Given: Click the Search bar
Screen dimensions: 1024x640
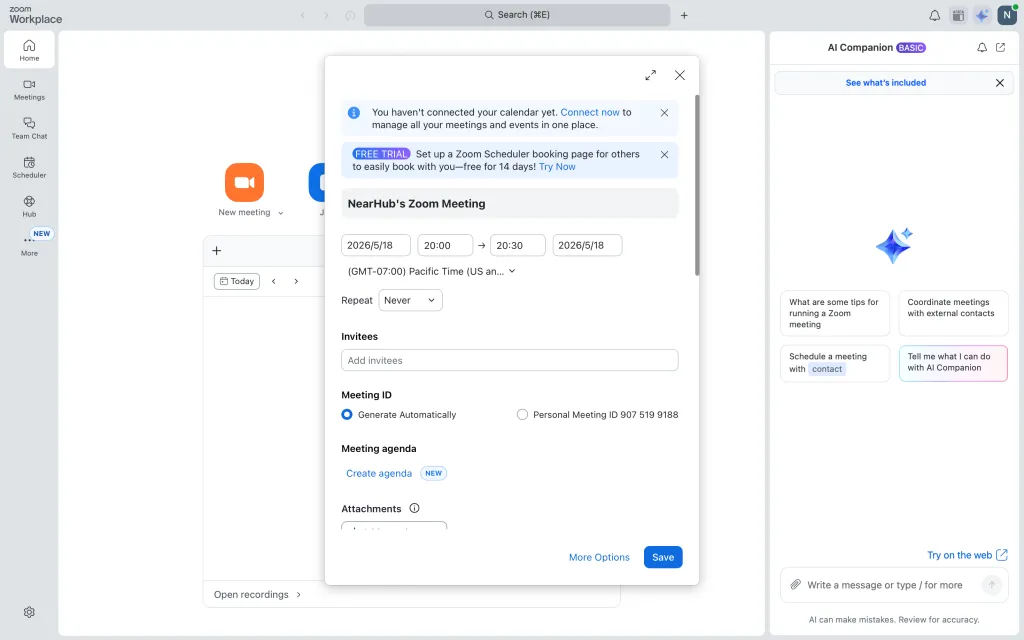Looking at the screenshot, I should click(x=517, y=15).
